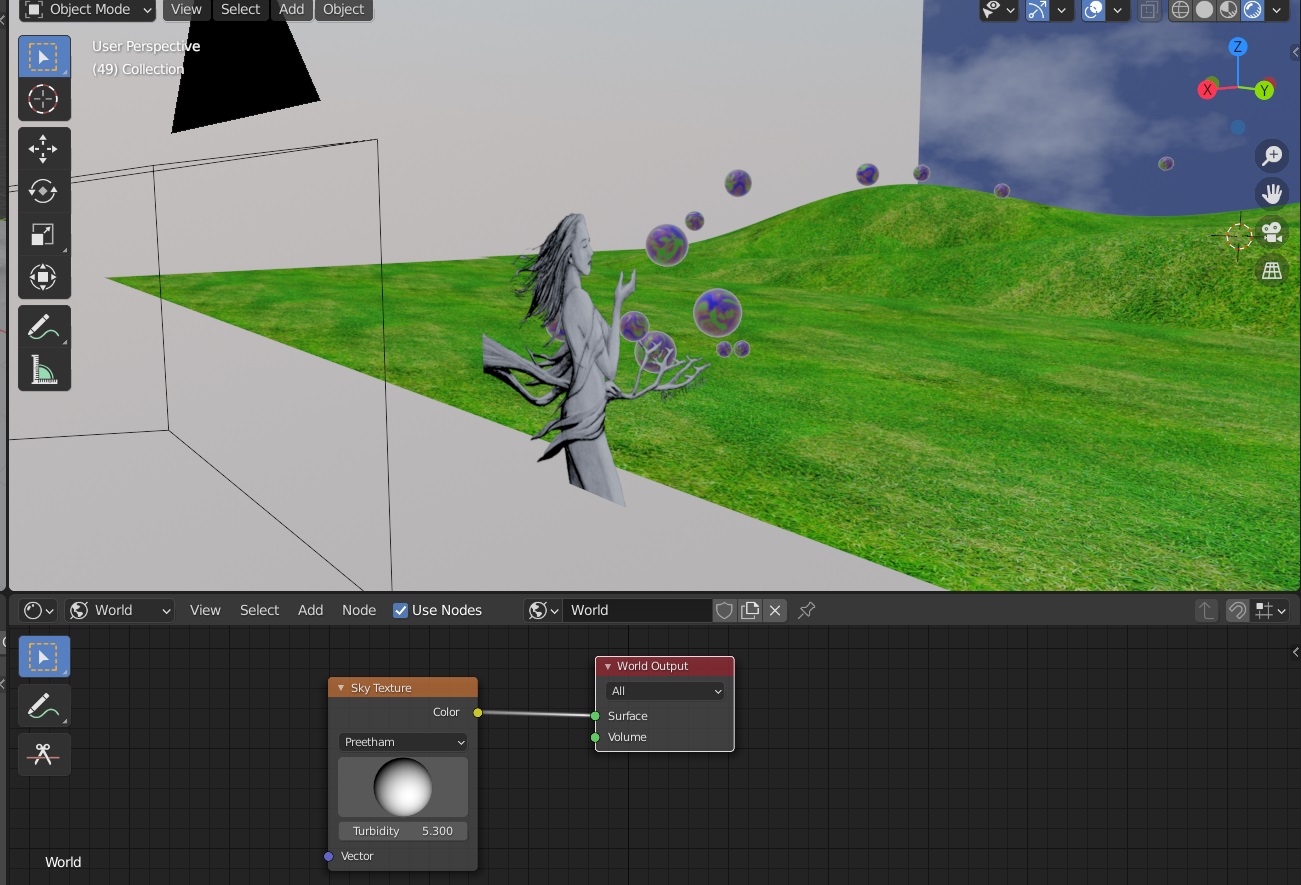Go to parent node tree
This screenshot has width=1301, height=885.
[1207, 610]
